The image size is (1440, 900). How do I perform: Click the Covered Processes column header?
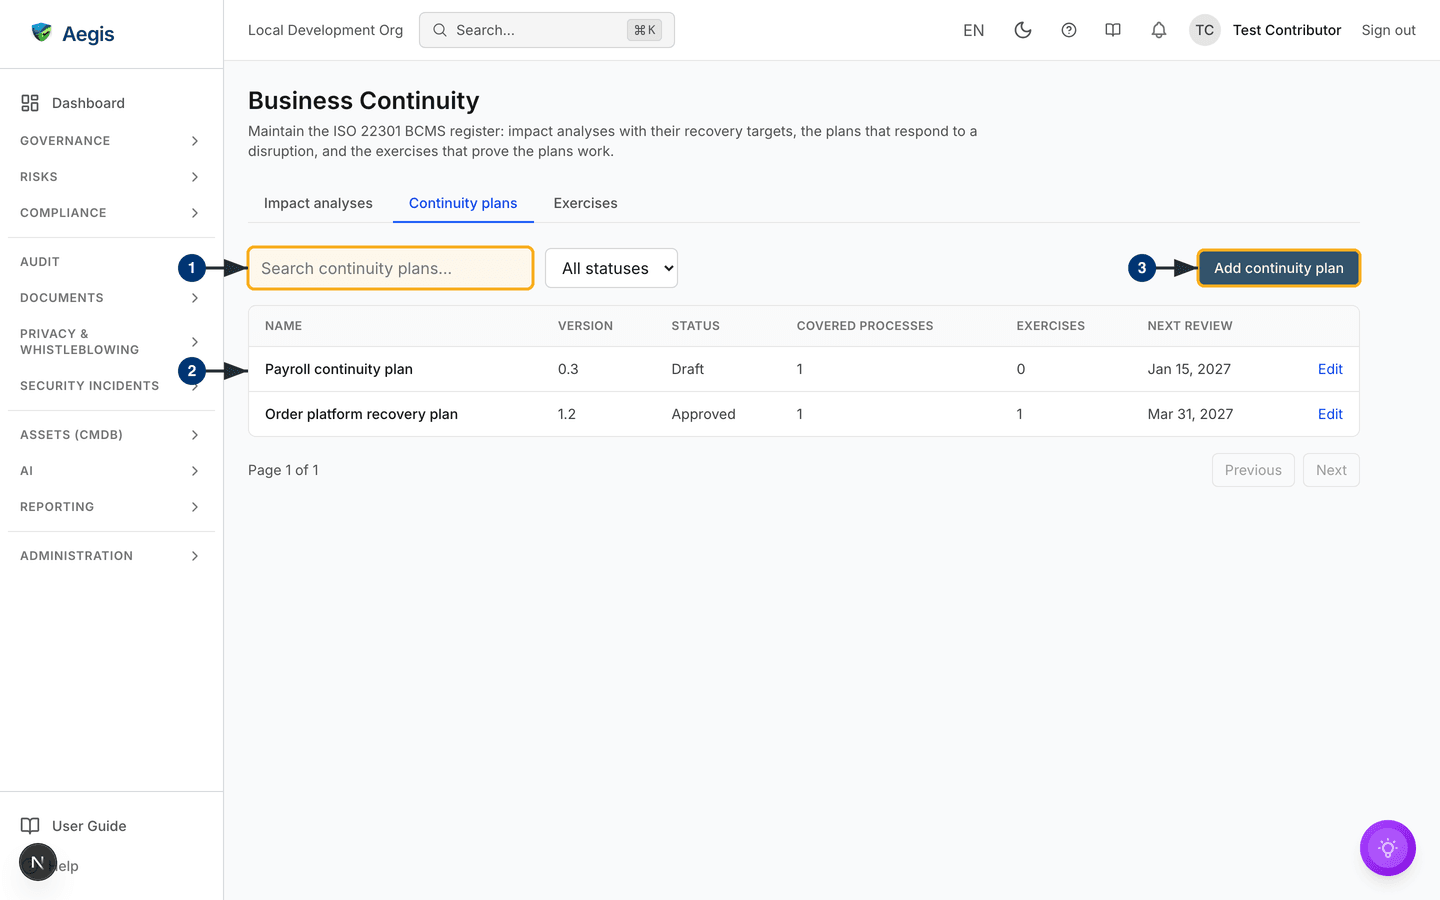(865, 326)
